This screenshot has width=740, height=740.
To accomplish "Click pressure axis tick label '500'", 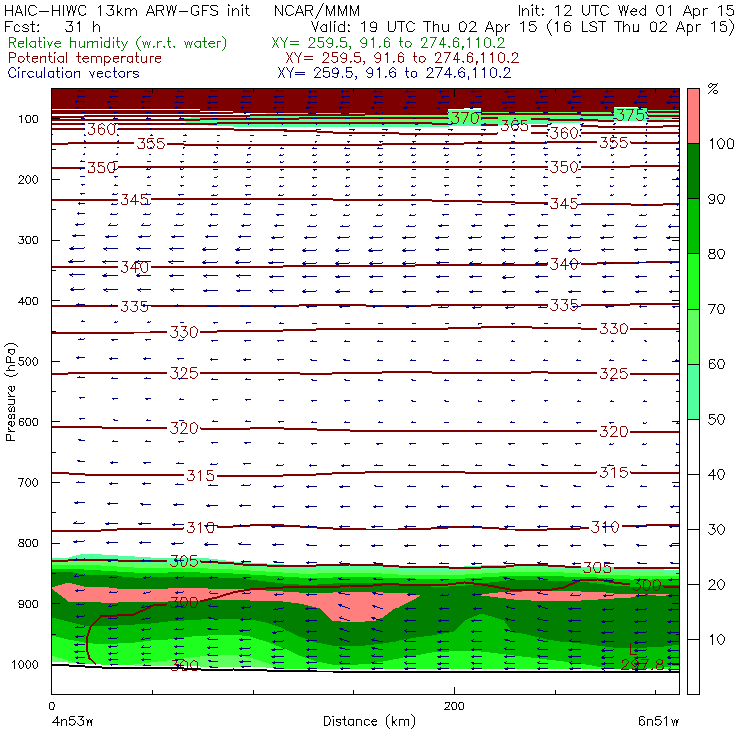I will (28, 362).
